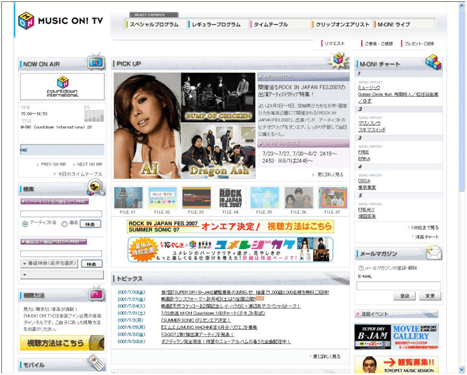This screenshot has width=467, height=375.
Task: Click the pink TV icon beside 視聴方法
Action: 97,294
